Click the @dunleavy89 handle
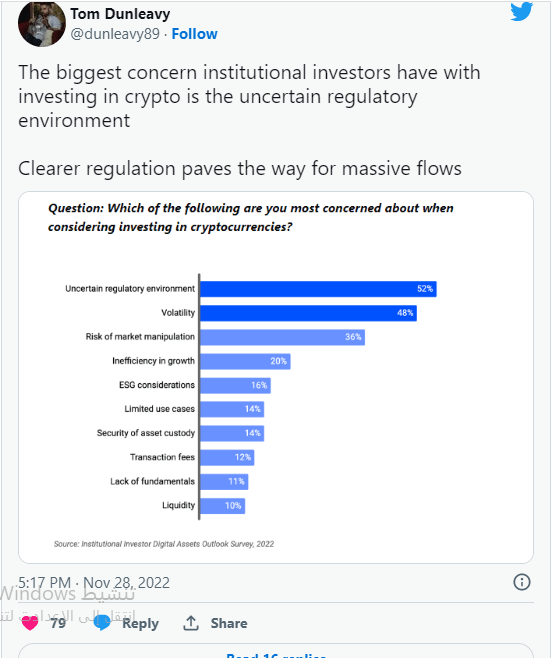Screen dimensions: 551x658 tap(115, 34)
